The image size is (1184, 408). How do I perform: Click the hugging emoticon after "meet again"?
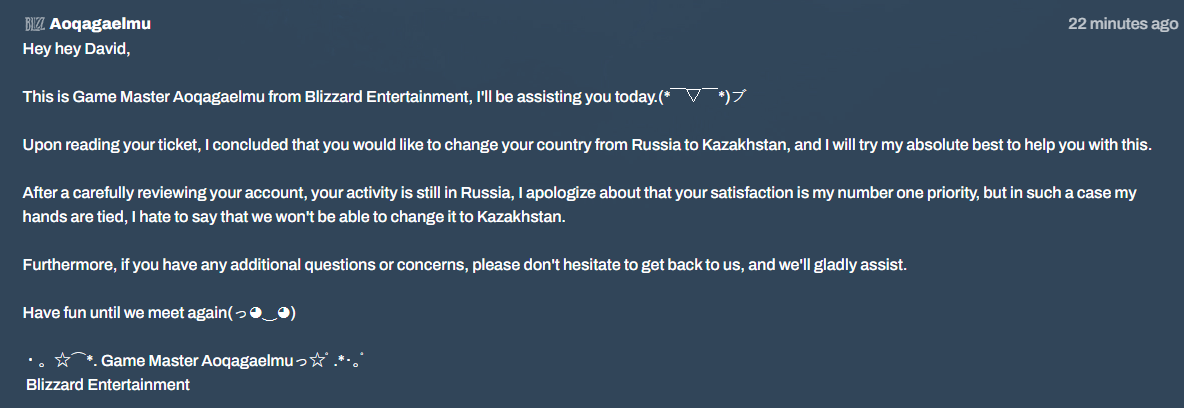point(261,313)
